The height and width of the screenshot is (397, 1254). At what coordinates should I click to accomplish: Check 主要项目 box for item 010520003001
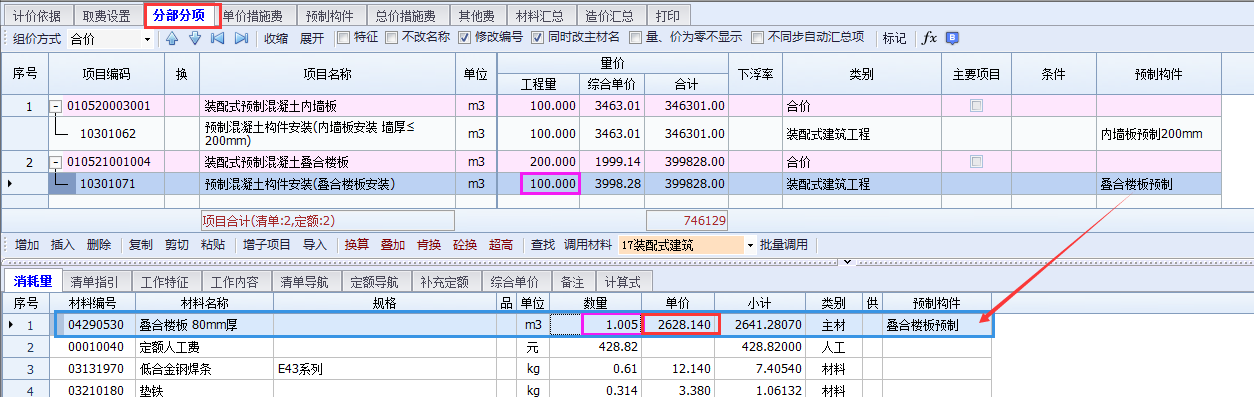coord(976,105)
